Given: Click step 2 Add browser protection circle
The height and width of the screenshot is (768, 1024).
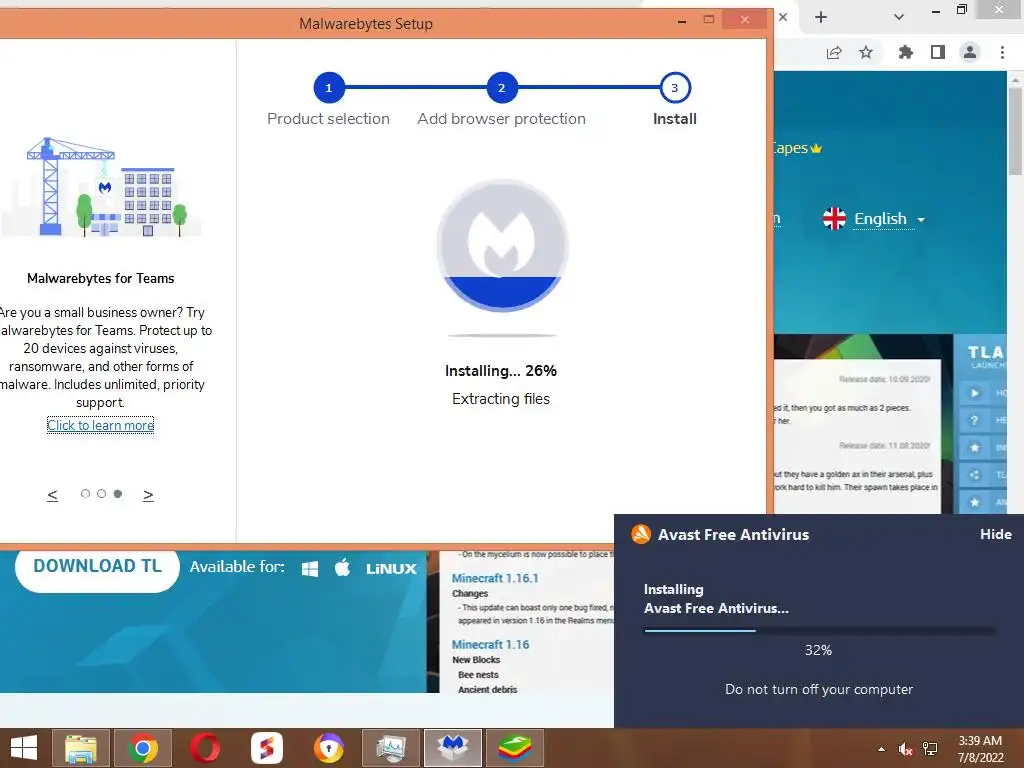Looking at the screenshot, I should click(x=502, y=88).
